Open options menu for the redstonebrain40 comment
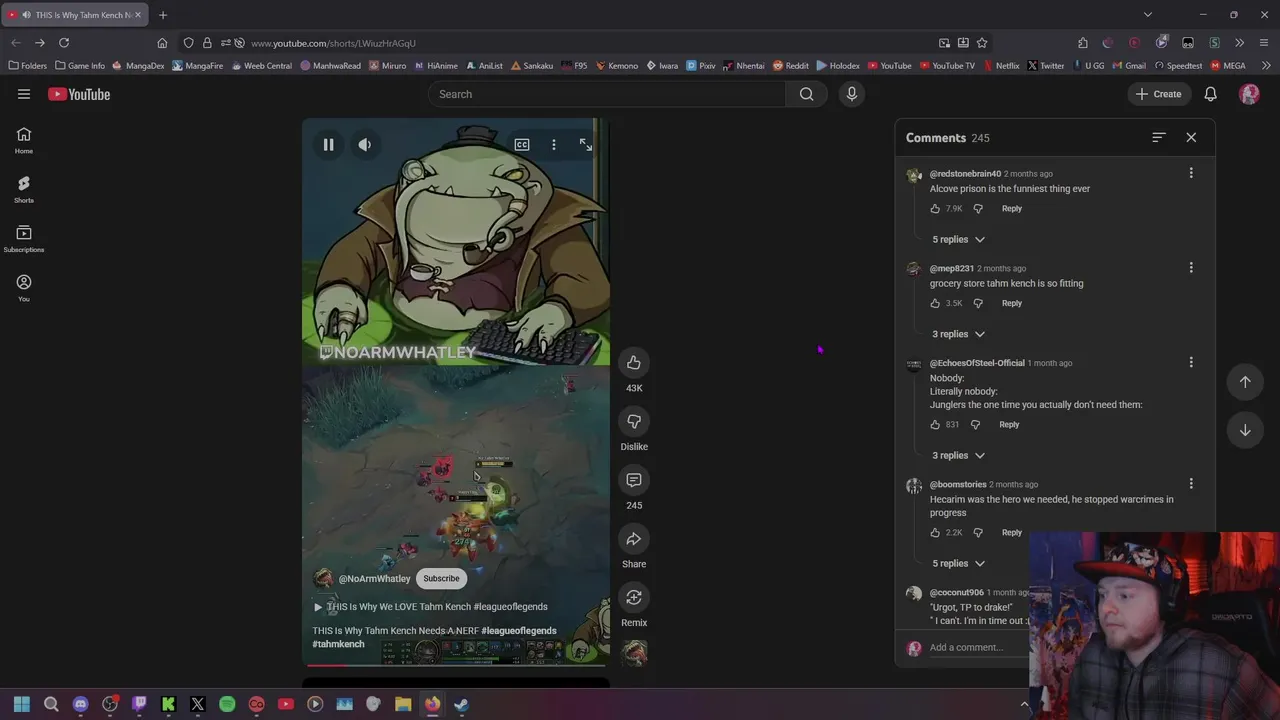The width and height of the screenshot is (1280, 720). 1191,173
